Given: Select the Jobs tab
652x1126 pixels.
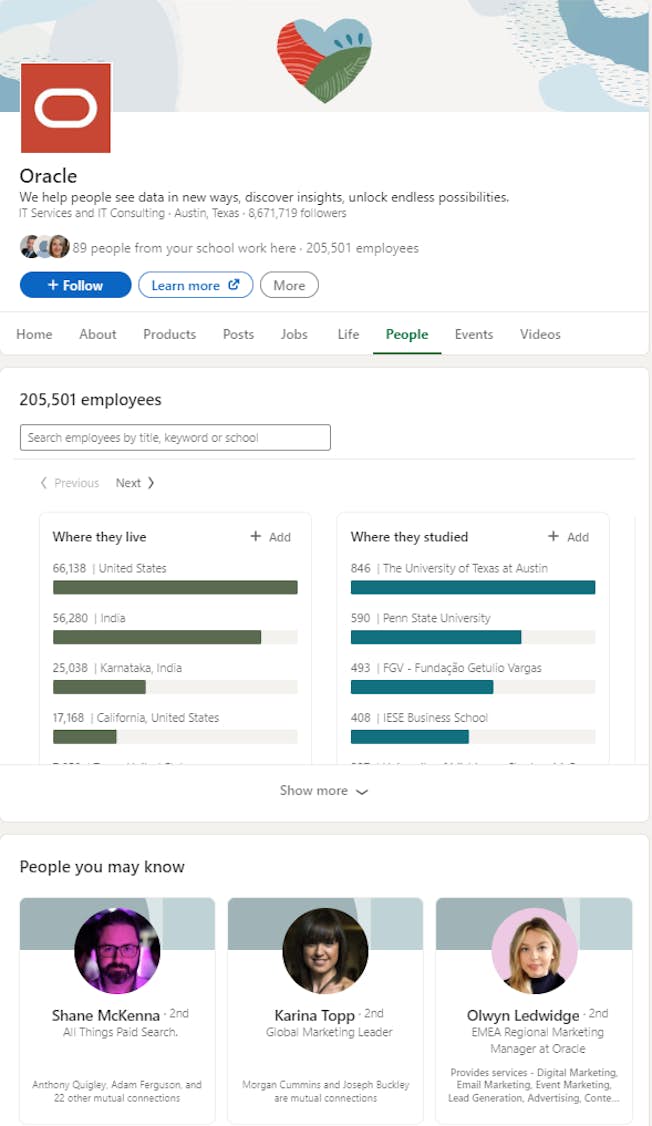Looking at the screenshot, I should pos(294,334).
